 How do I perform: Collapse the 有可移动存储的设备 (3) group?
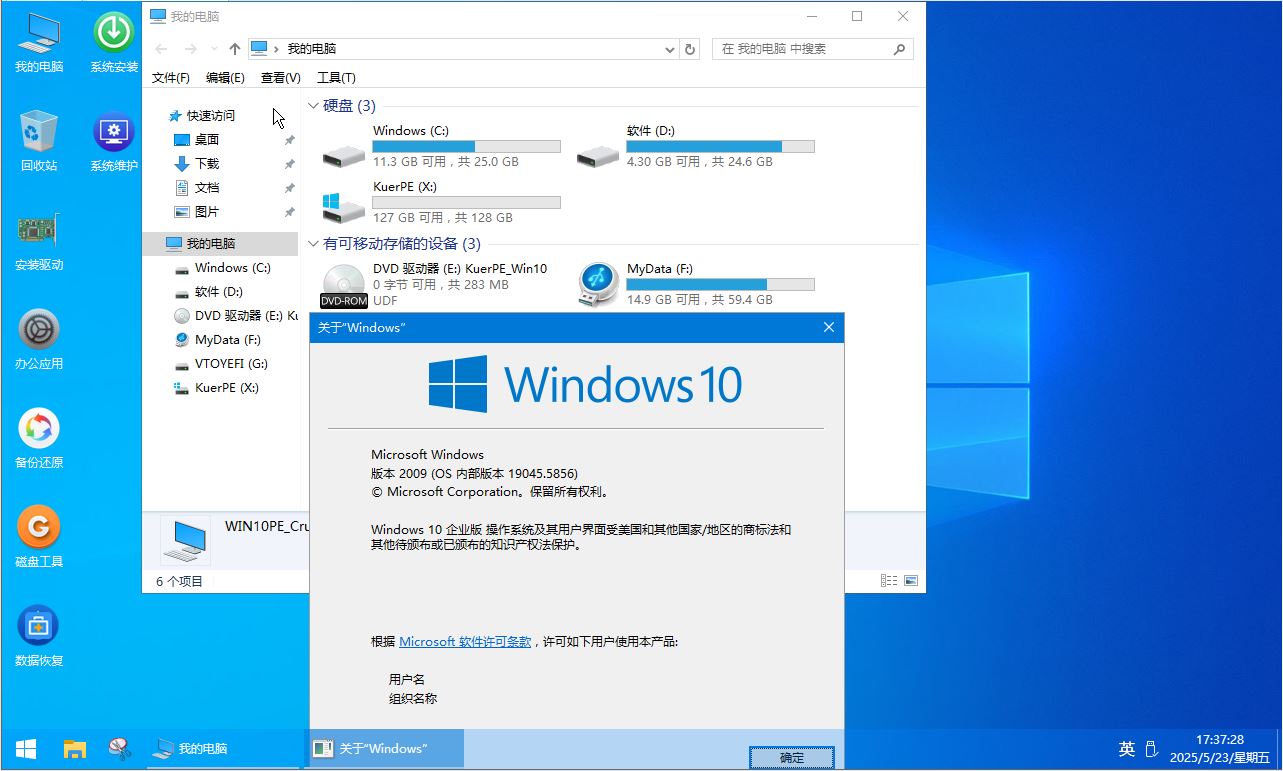pyautogui.click(x=313, y=244)
